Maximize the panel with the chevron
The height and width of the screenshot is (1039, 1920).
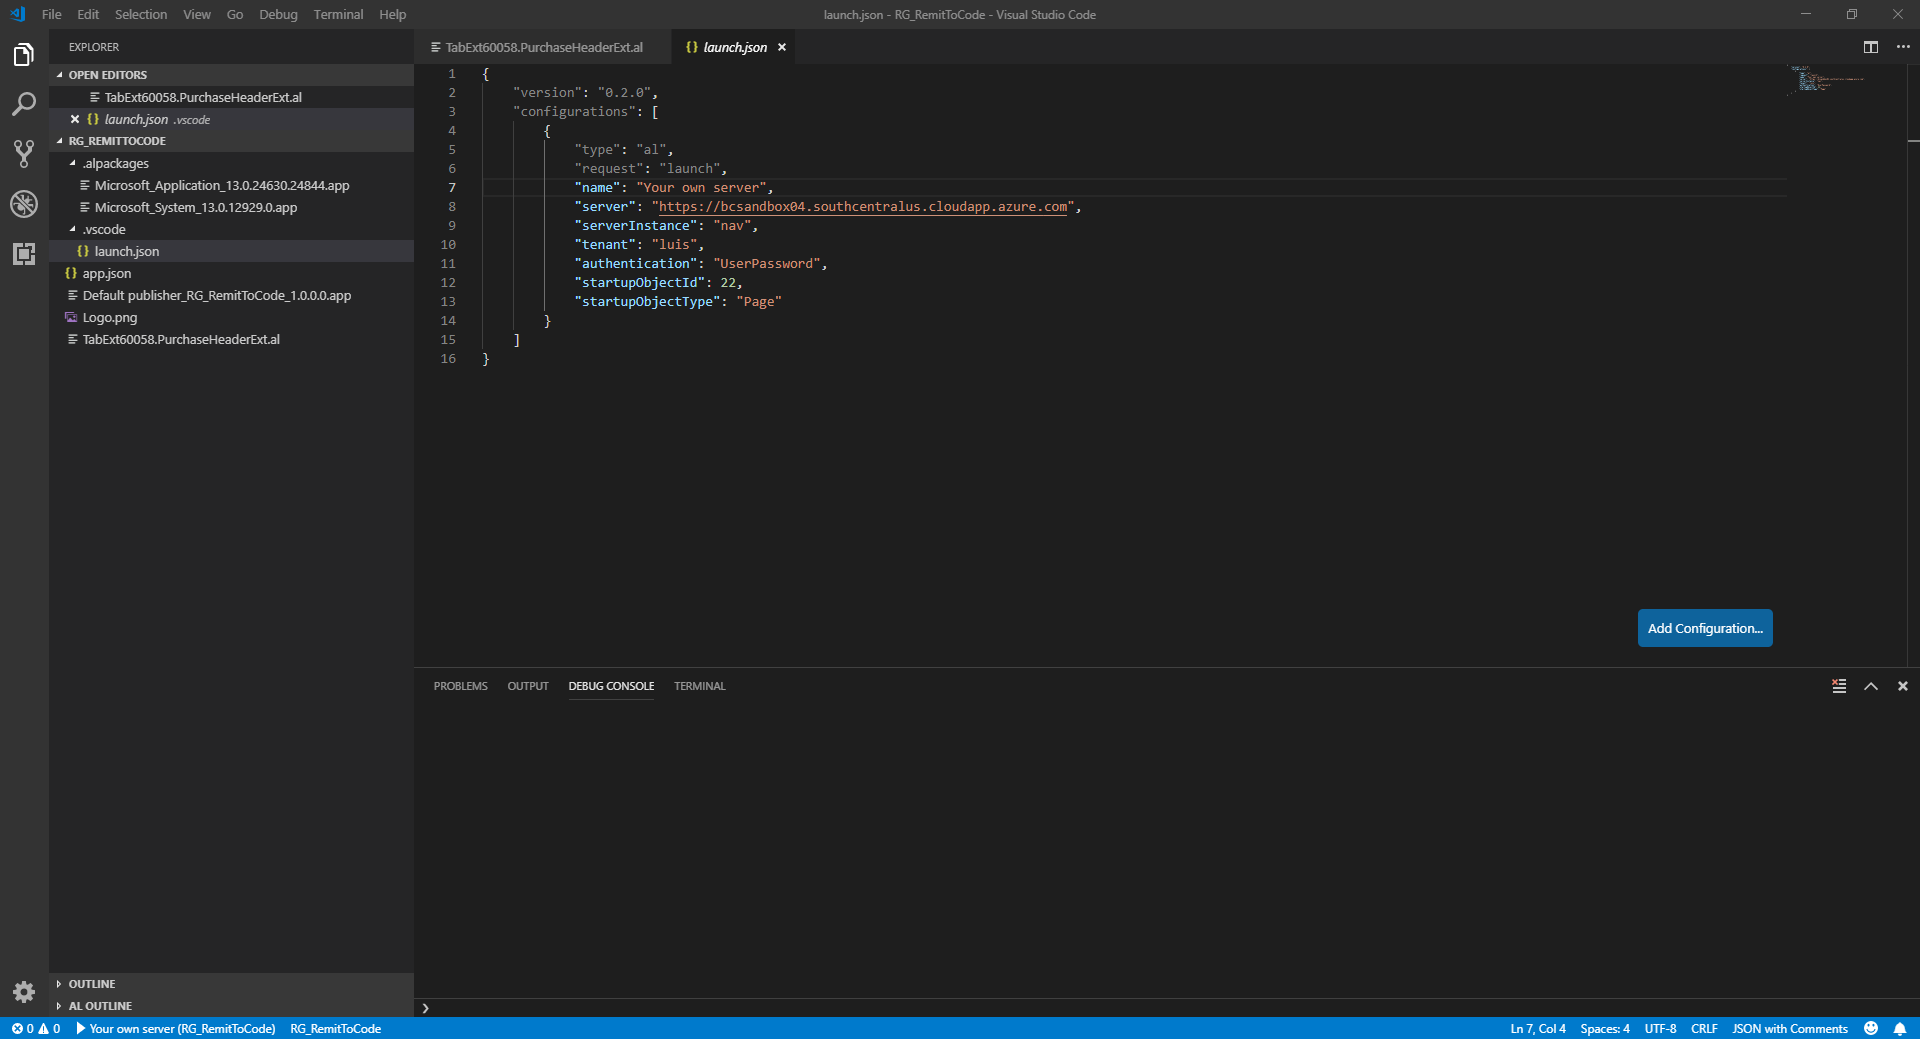tap(1871, 686)
